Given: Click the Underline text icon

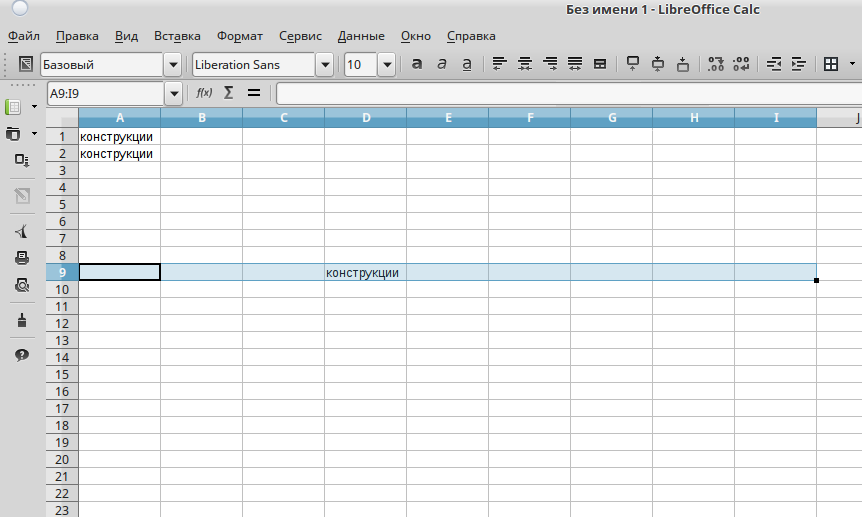Looking at the screenshot, I should pos(467,65).
